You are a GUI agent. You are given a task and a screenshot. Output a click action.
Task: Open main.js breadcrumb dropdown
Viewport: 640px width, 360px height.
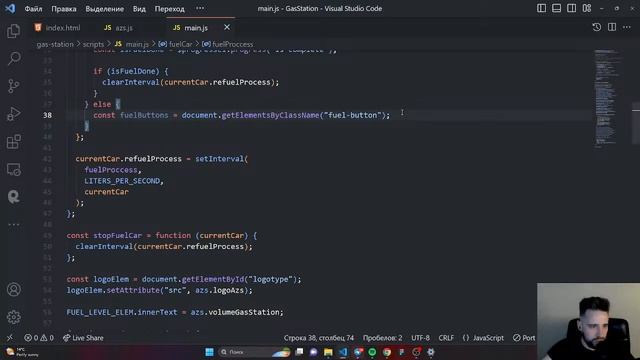pos(131,44)
